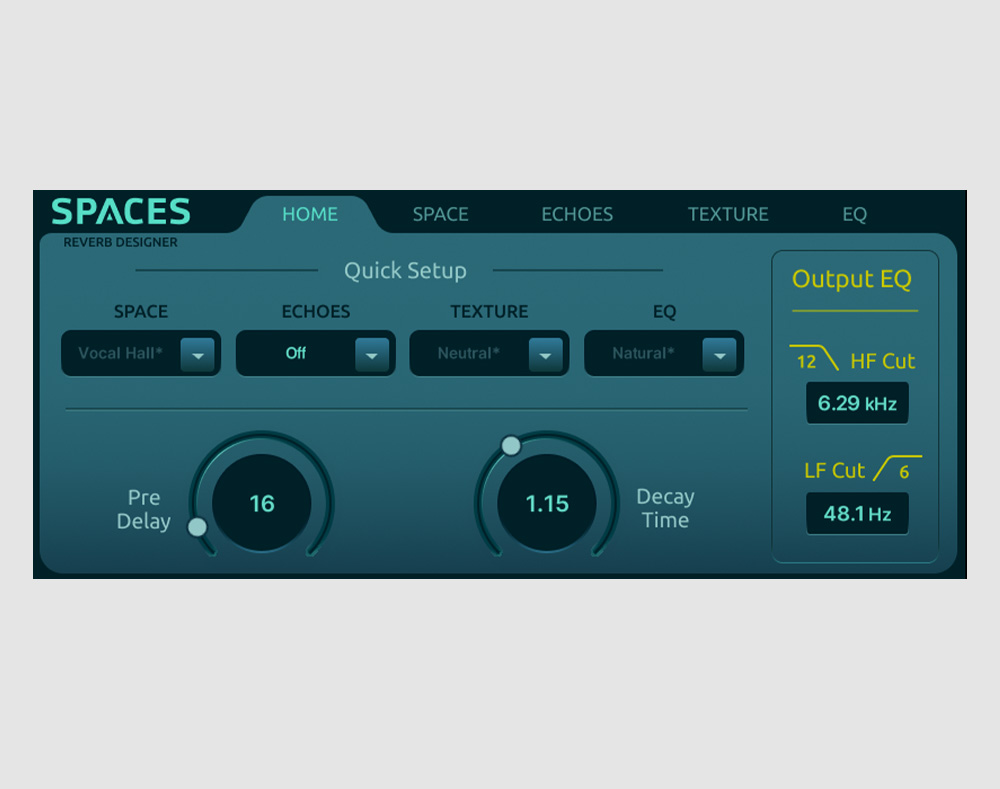Click the Neutral* texture preset name
Viewport: 1000px width, 789px height.
click(x=468, y=353)
